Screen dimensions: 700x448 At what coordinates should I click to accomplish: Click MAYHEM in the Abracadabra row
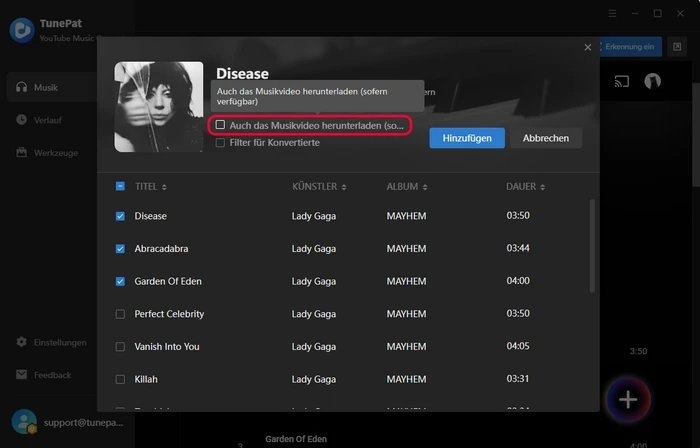(406, 249)
